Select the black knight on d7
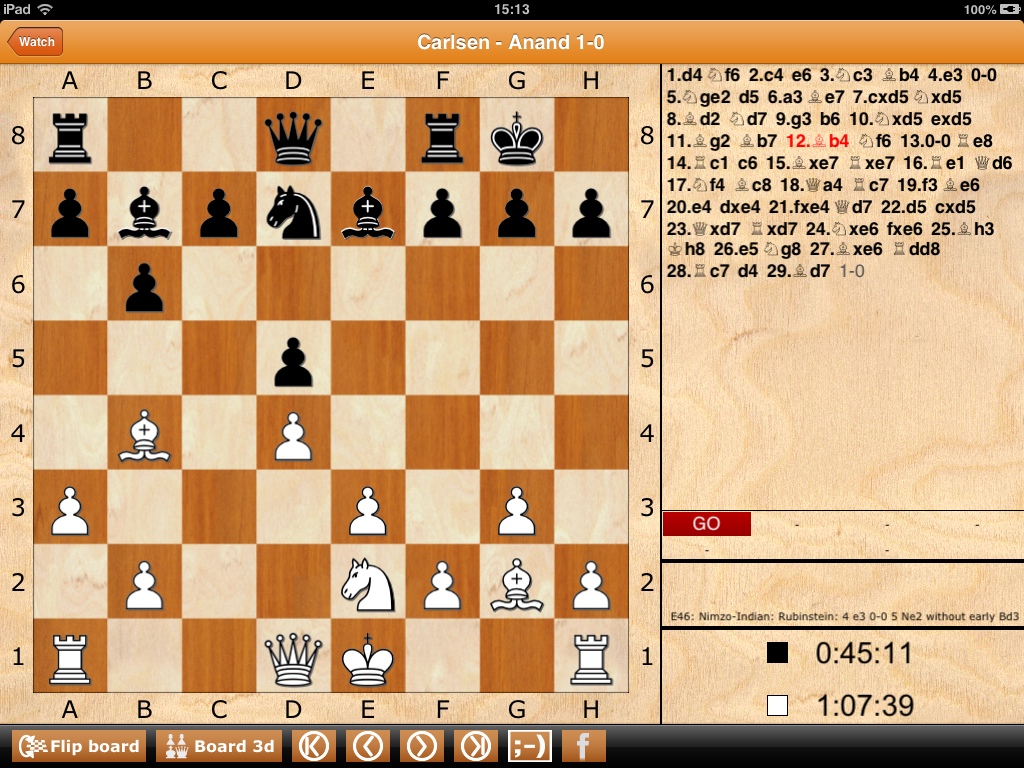The image size is (1024, 768). (x=294, y=209)
